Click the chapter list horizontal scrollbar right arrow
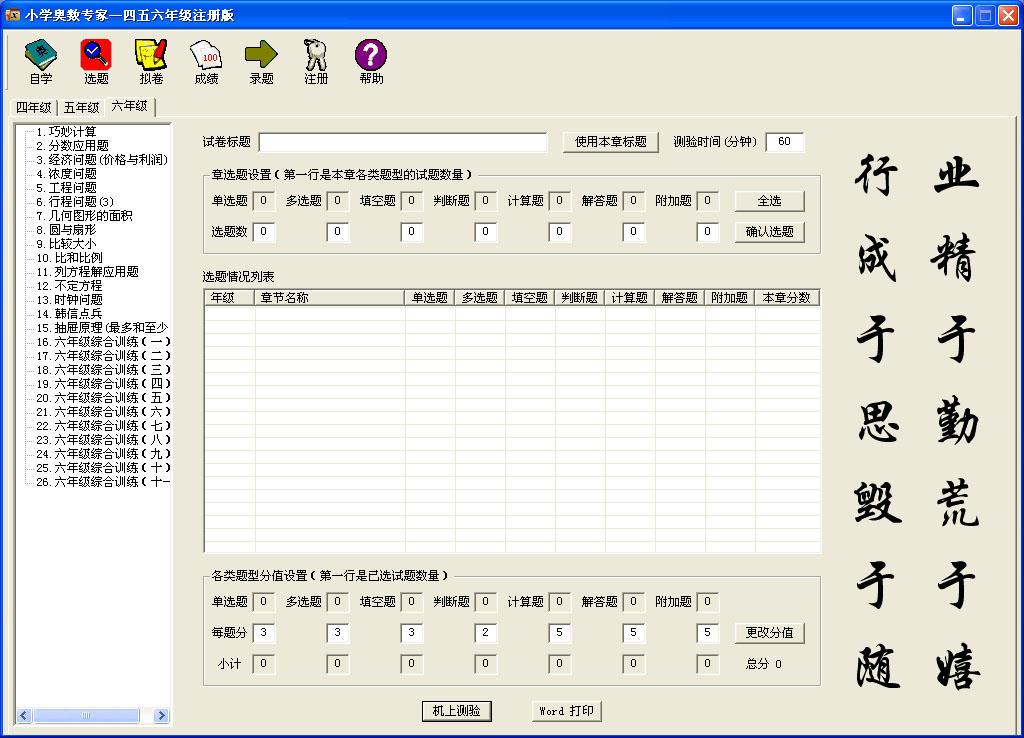Viewport: 1024px width, 738px height. [x=164, y=715]
